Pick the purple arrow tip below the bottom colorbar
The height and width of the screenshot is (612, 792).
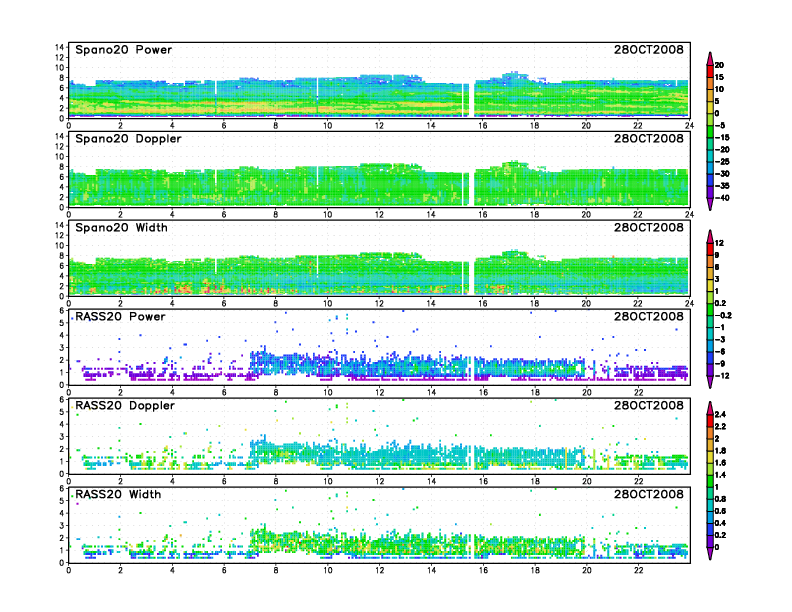click(710, 553)
